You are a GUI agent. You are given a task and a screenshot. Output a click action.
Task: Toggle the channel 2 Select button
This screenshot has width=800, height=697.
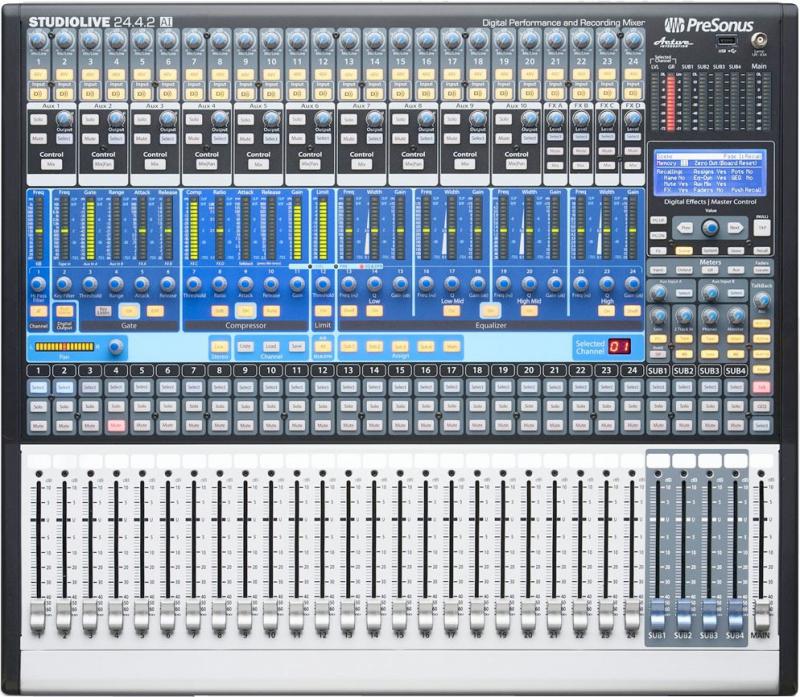[x=64, y=388]
